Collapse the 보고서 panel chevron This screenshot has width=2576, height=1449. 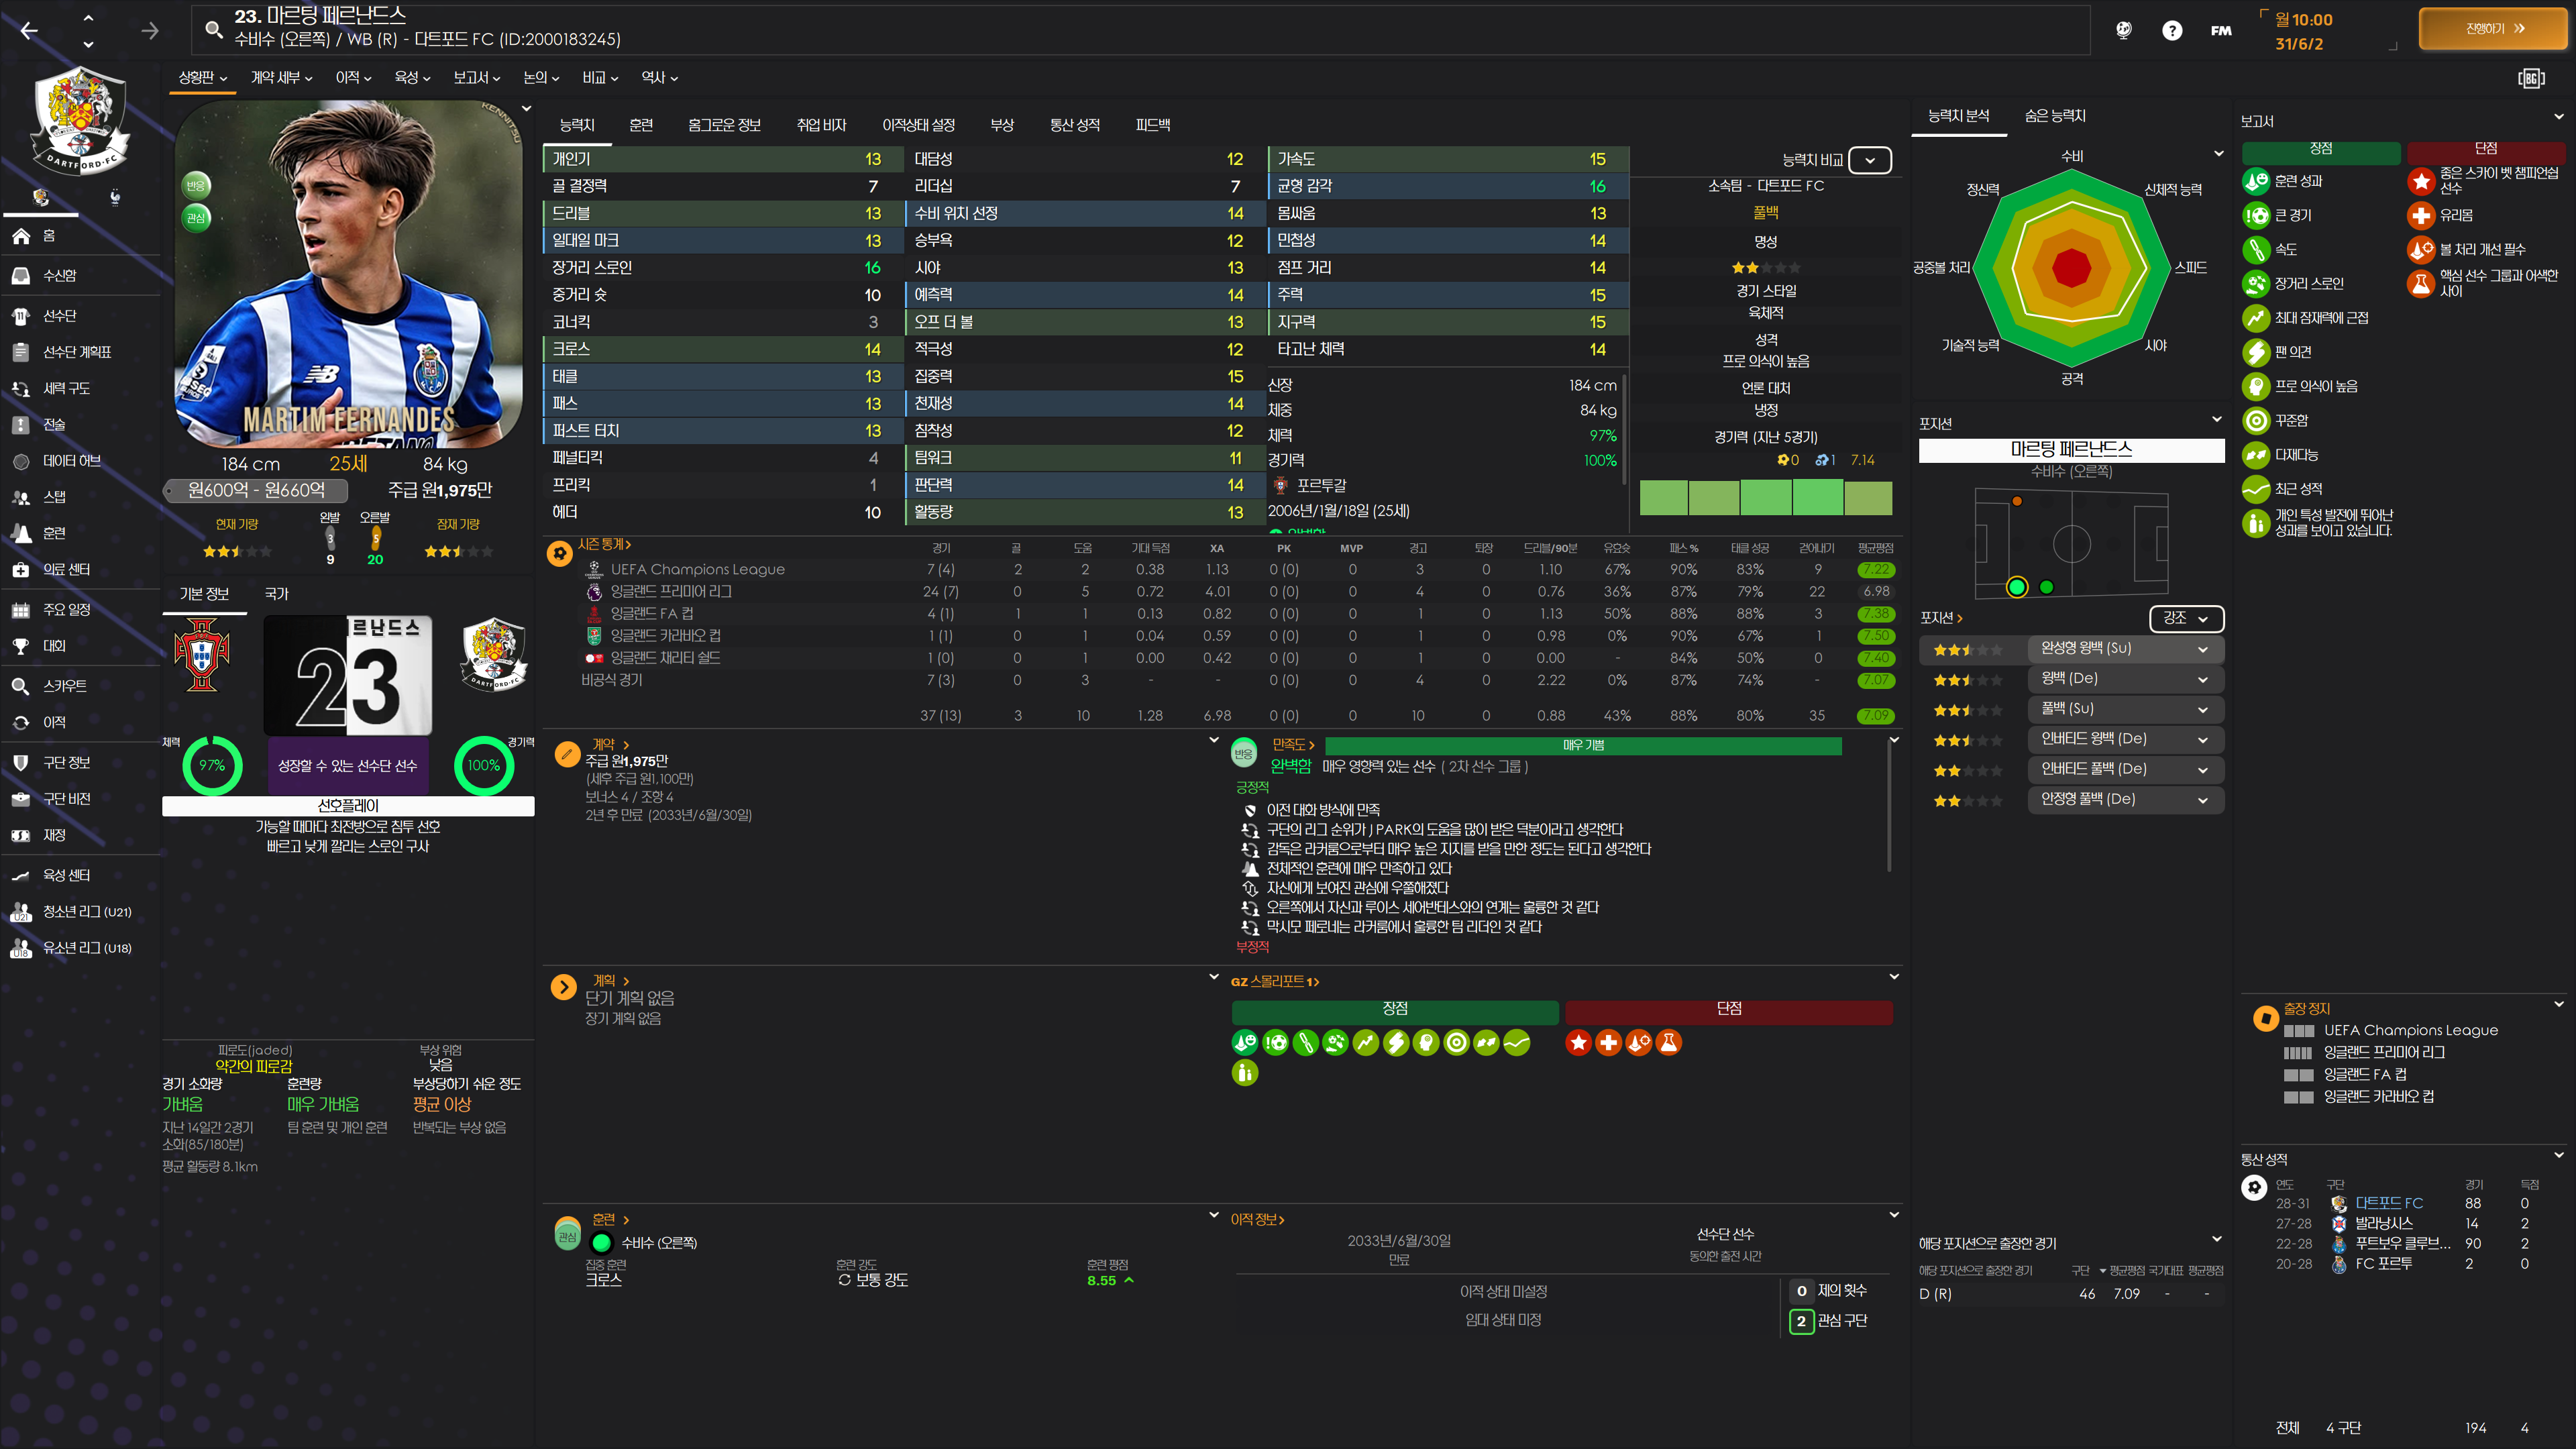[2559, 117]
